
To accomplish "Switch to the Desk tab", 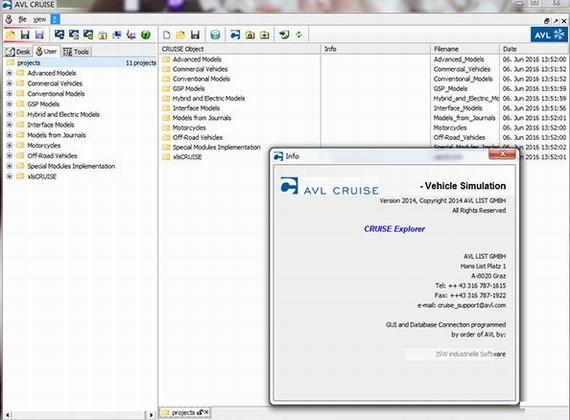I will click(18, 52).
